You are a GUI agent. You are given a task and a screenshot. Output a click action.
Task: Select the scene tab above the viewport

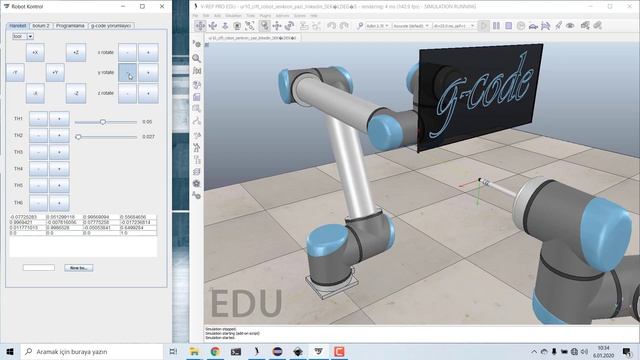[253, 38]
